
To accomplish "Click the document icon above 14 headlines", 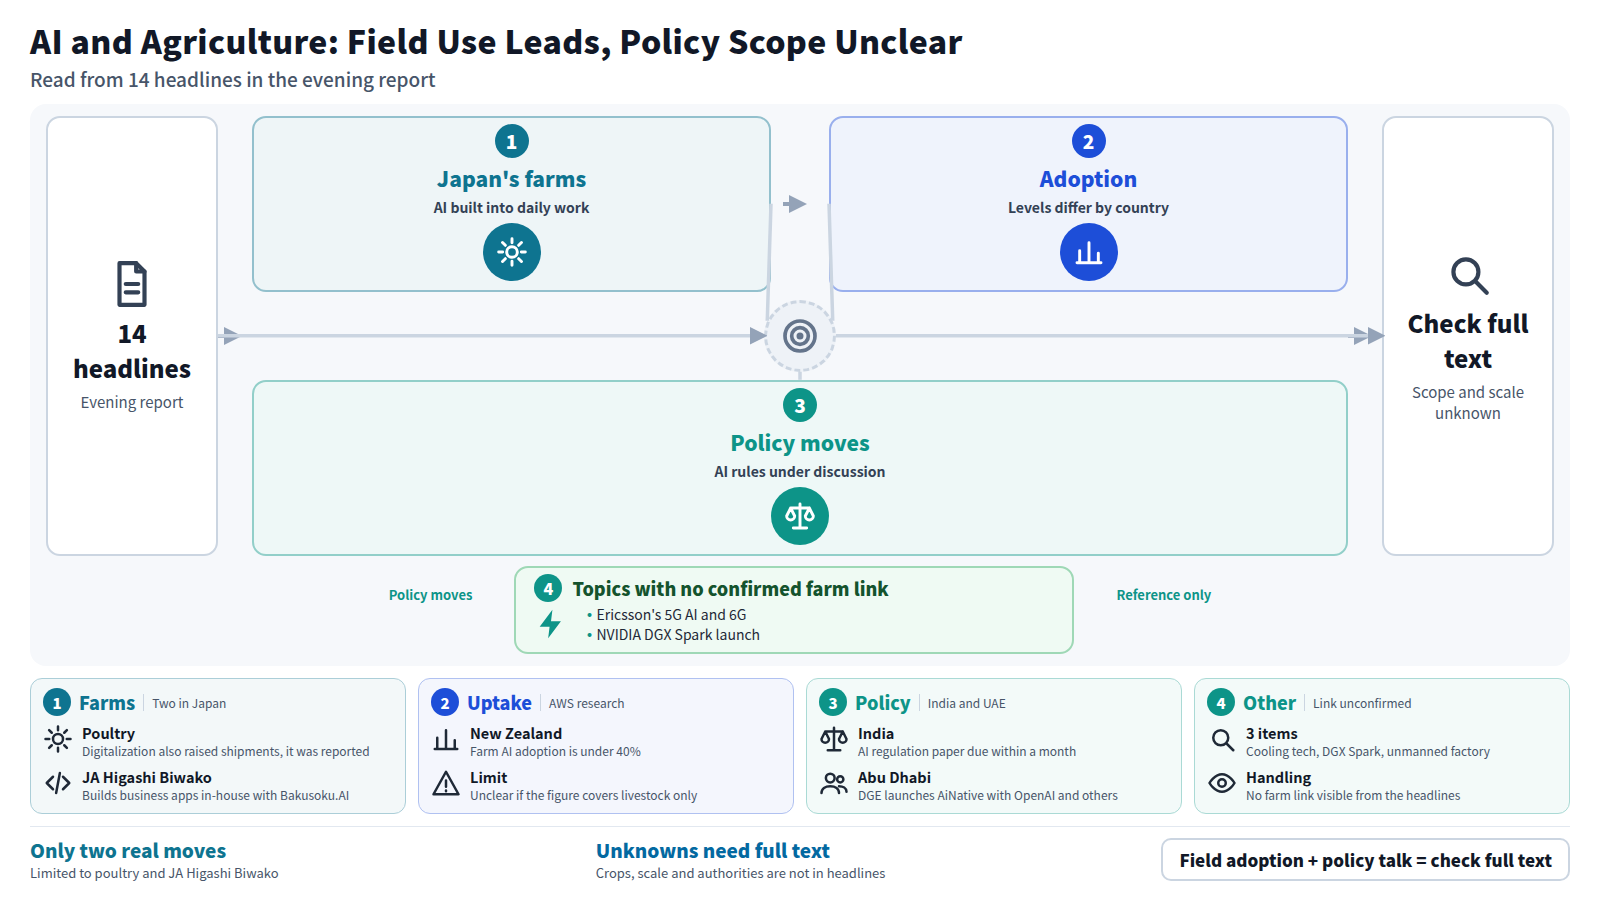I will pos(132,284).
